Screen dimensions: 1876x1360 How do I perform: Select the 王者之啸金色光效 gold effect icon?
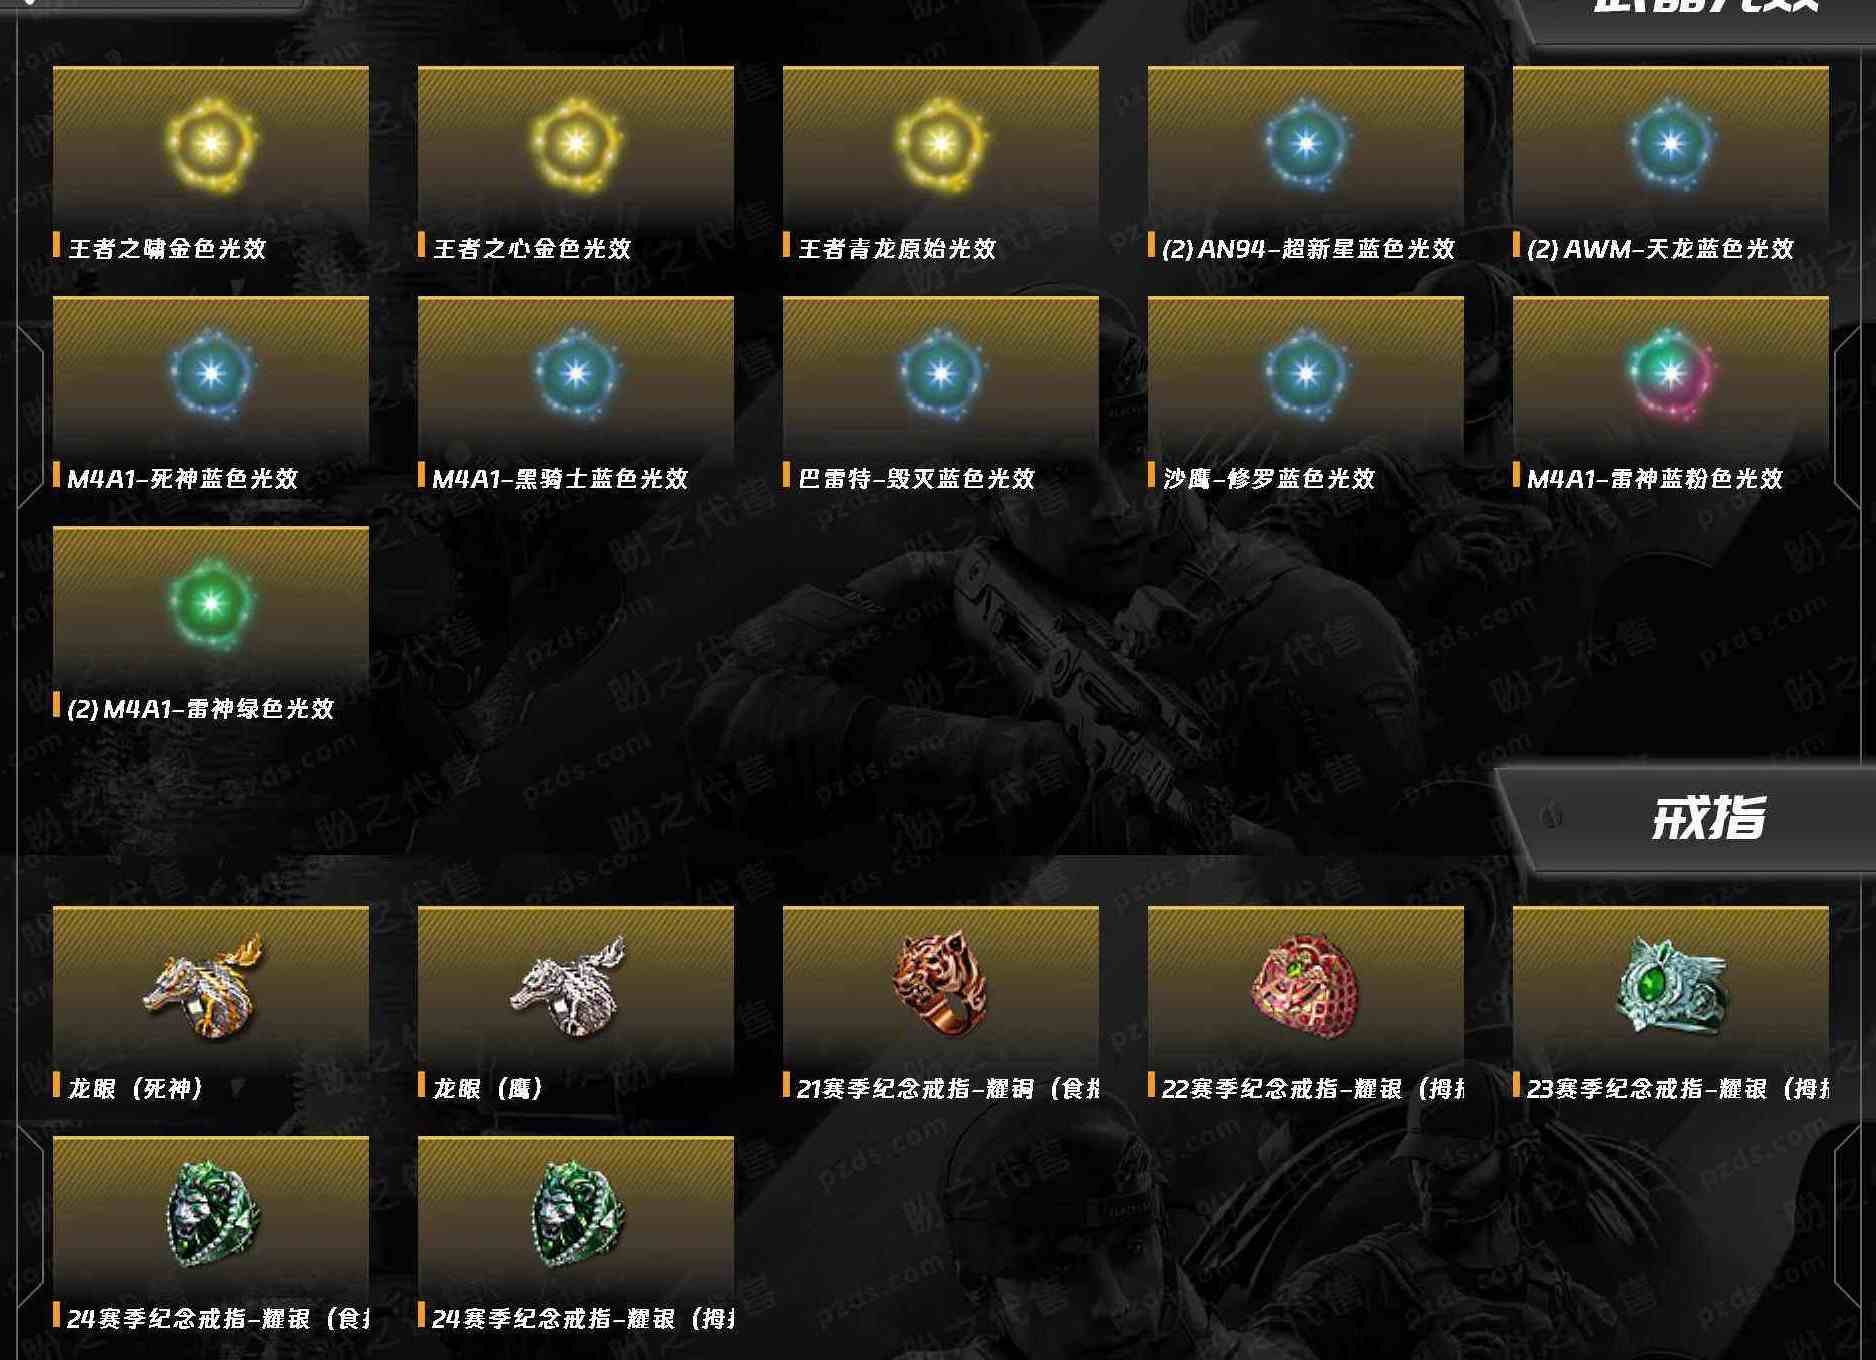click(211, 145)
